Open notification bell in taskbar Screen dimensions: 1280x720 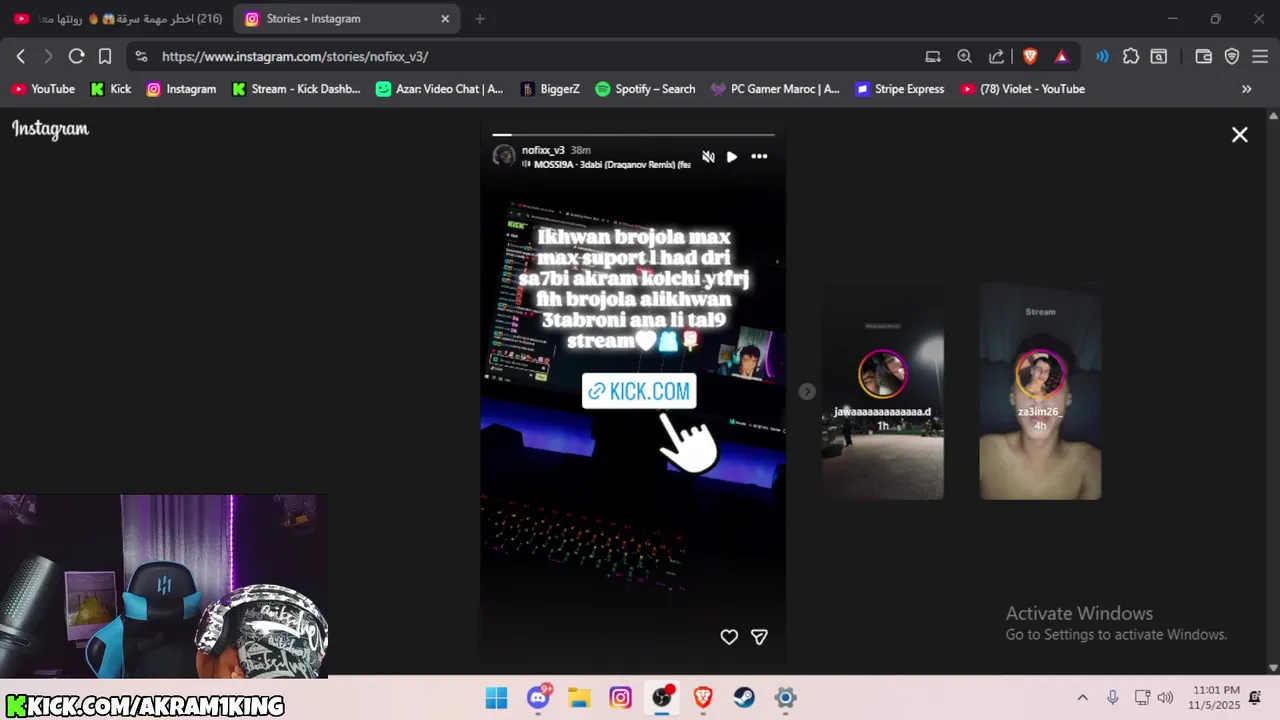[x=1256, y=698]
